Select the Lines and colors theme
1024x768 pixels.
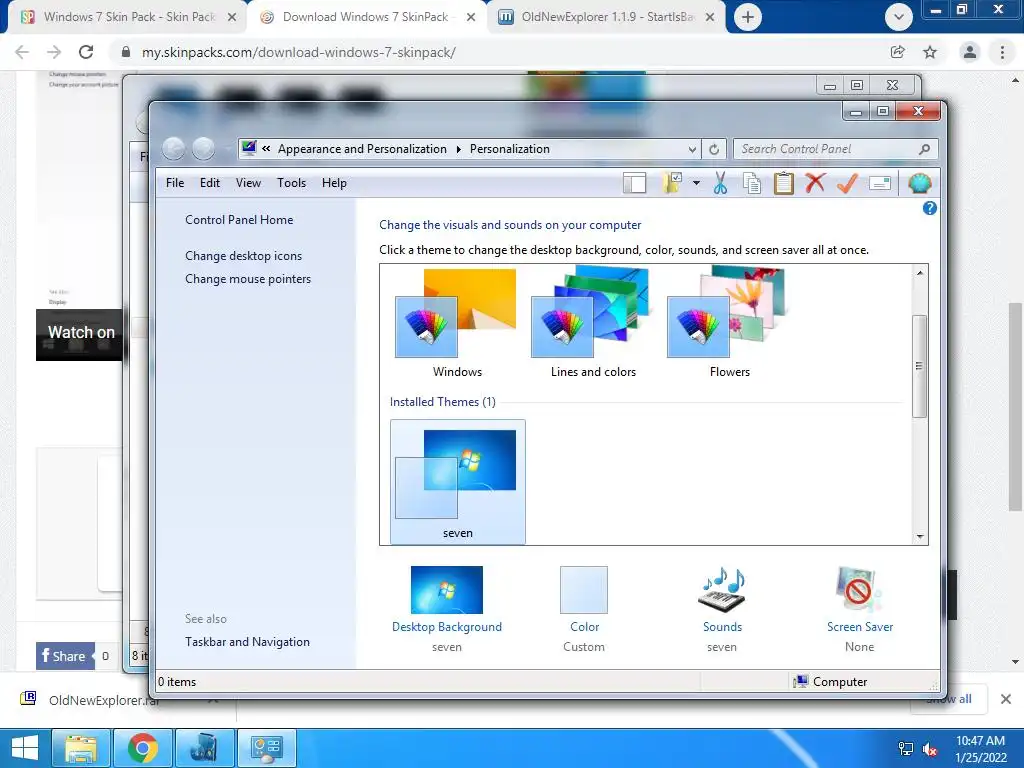[x=593, y=323]
